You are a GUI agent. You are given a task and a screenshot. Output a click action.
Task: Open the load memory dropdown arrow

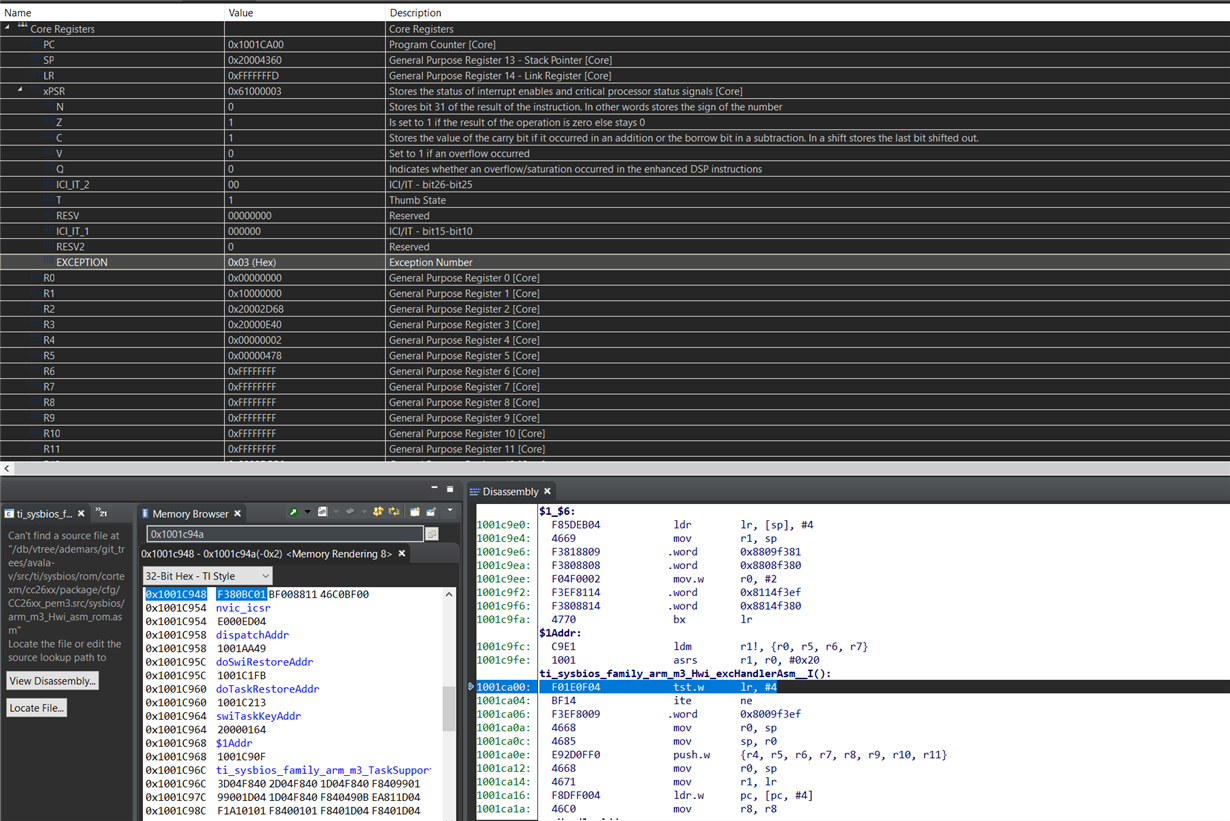coord(364,512)
